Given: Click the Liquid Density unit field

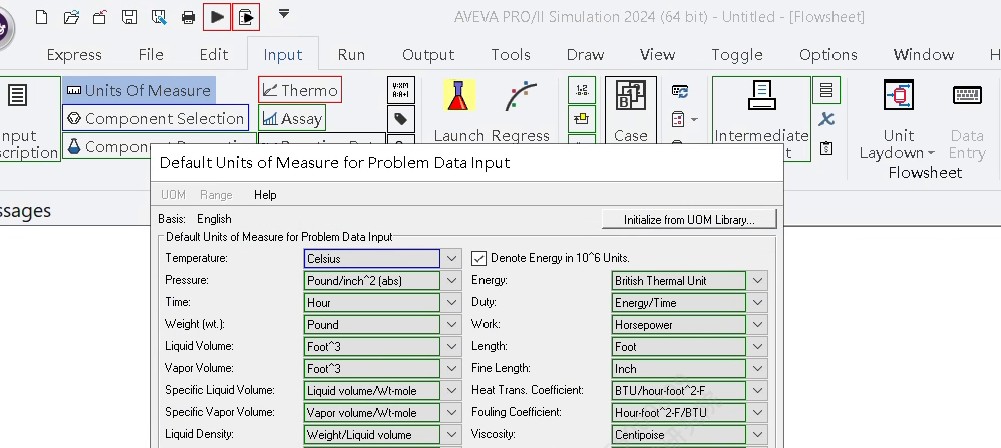Looking at the screenshot, I should click(372, 435).
